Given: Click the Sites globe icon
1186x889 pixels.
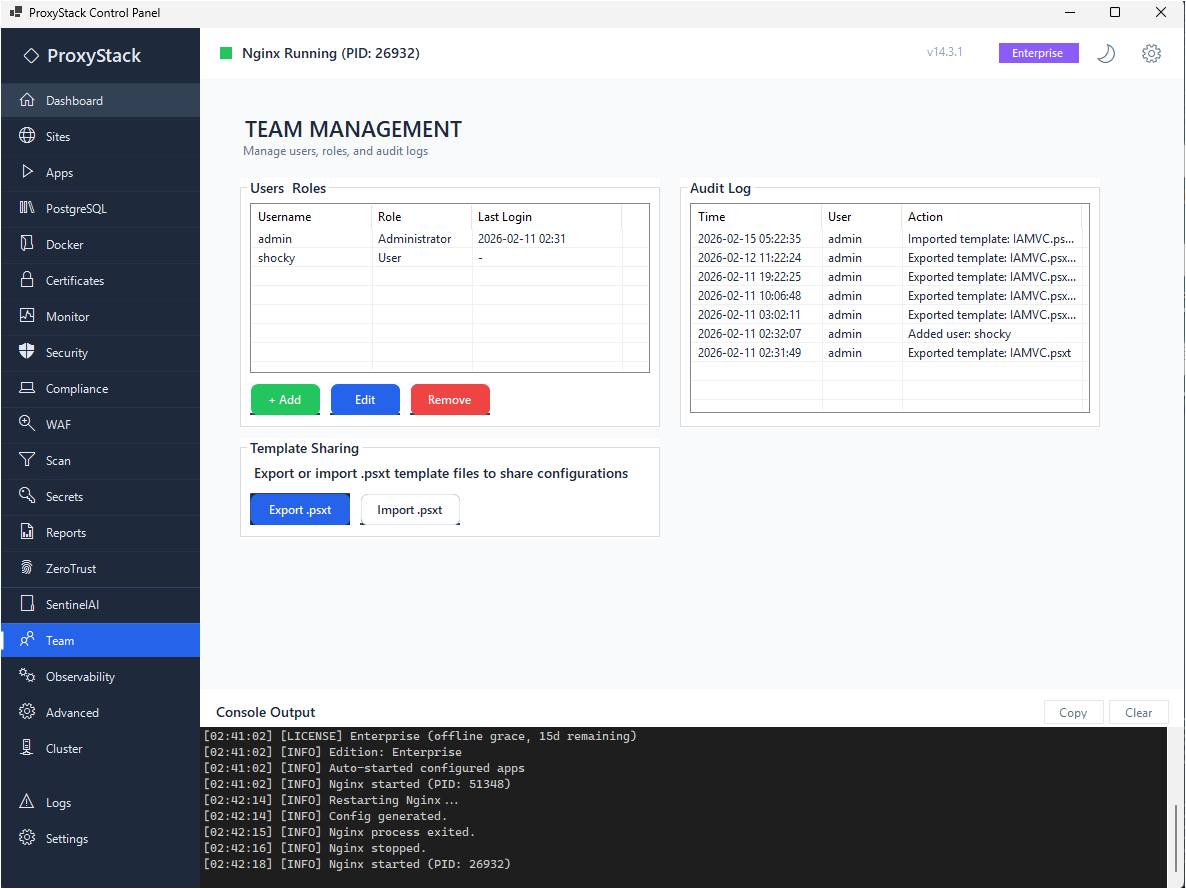Looking at the screenshot, I should [x=27, y=135].
